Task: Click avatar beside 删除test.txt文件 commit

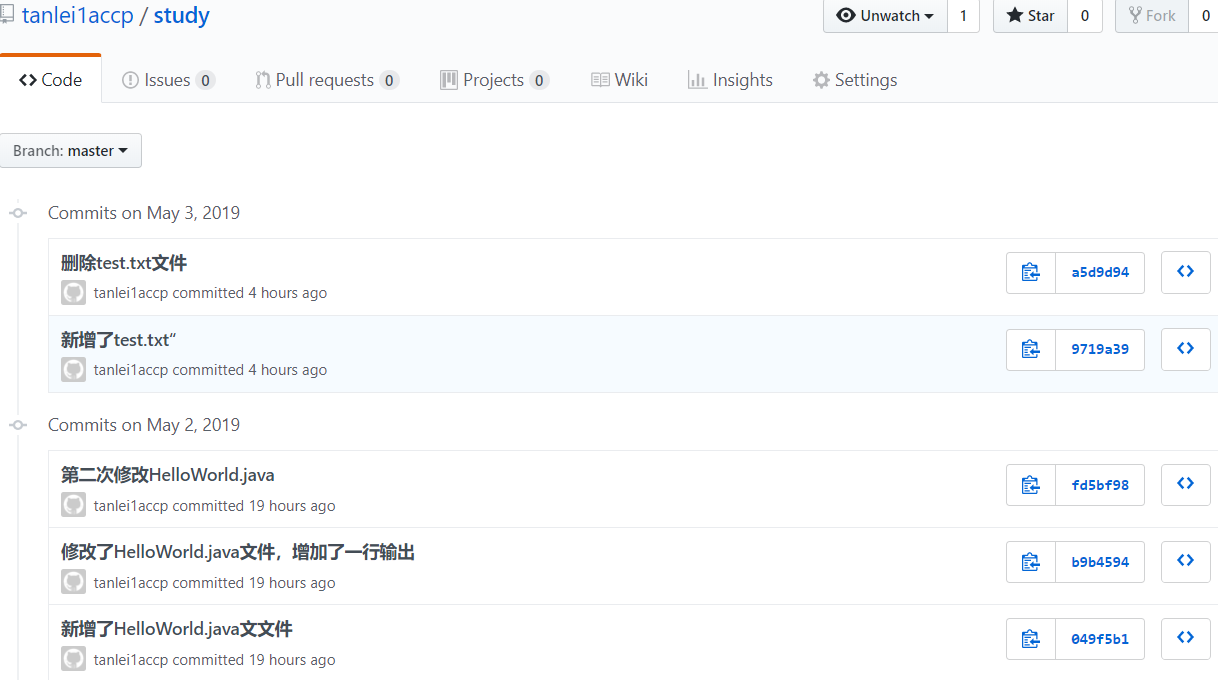Action: [73, 293]
